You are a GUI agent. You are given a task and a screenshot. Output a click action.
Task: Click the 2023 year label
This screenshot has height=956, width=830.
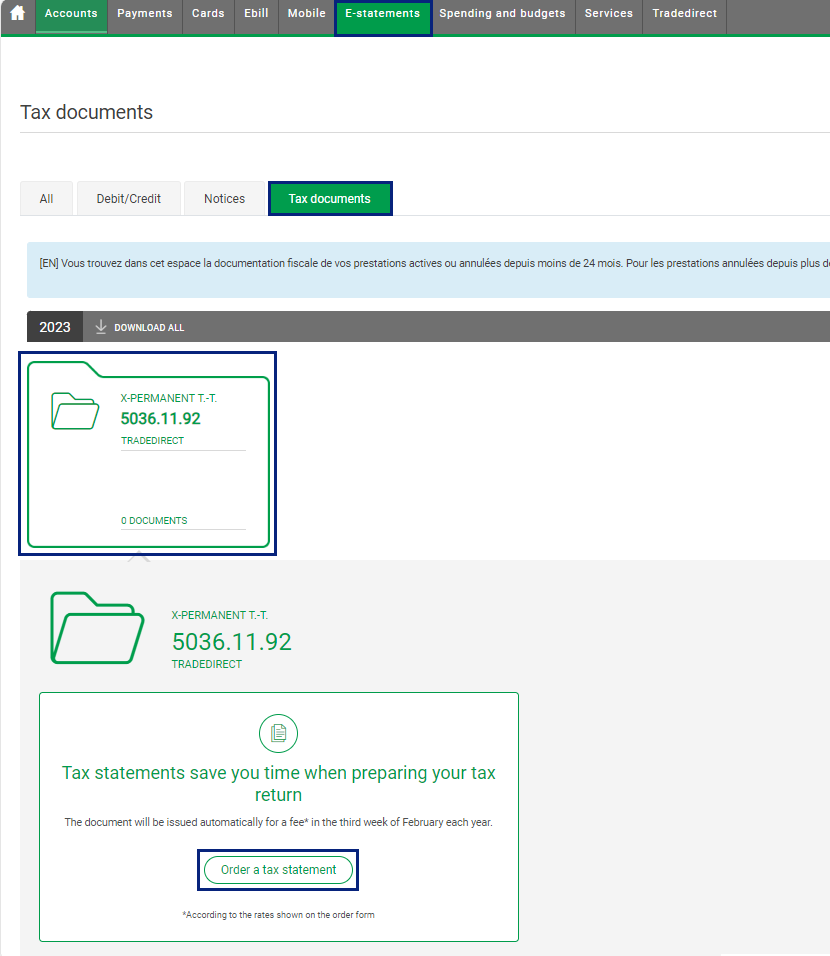[x=55, y=327]
